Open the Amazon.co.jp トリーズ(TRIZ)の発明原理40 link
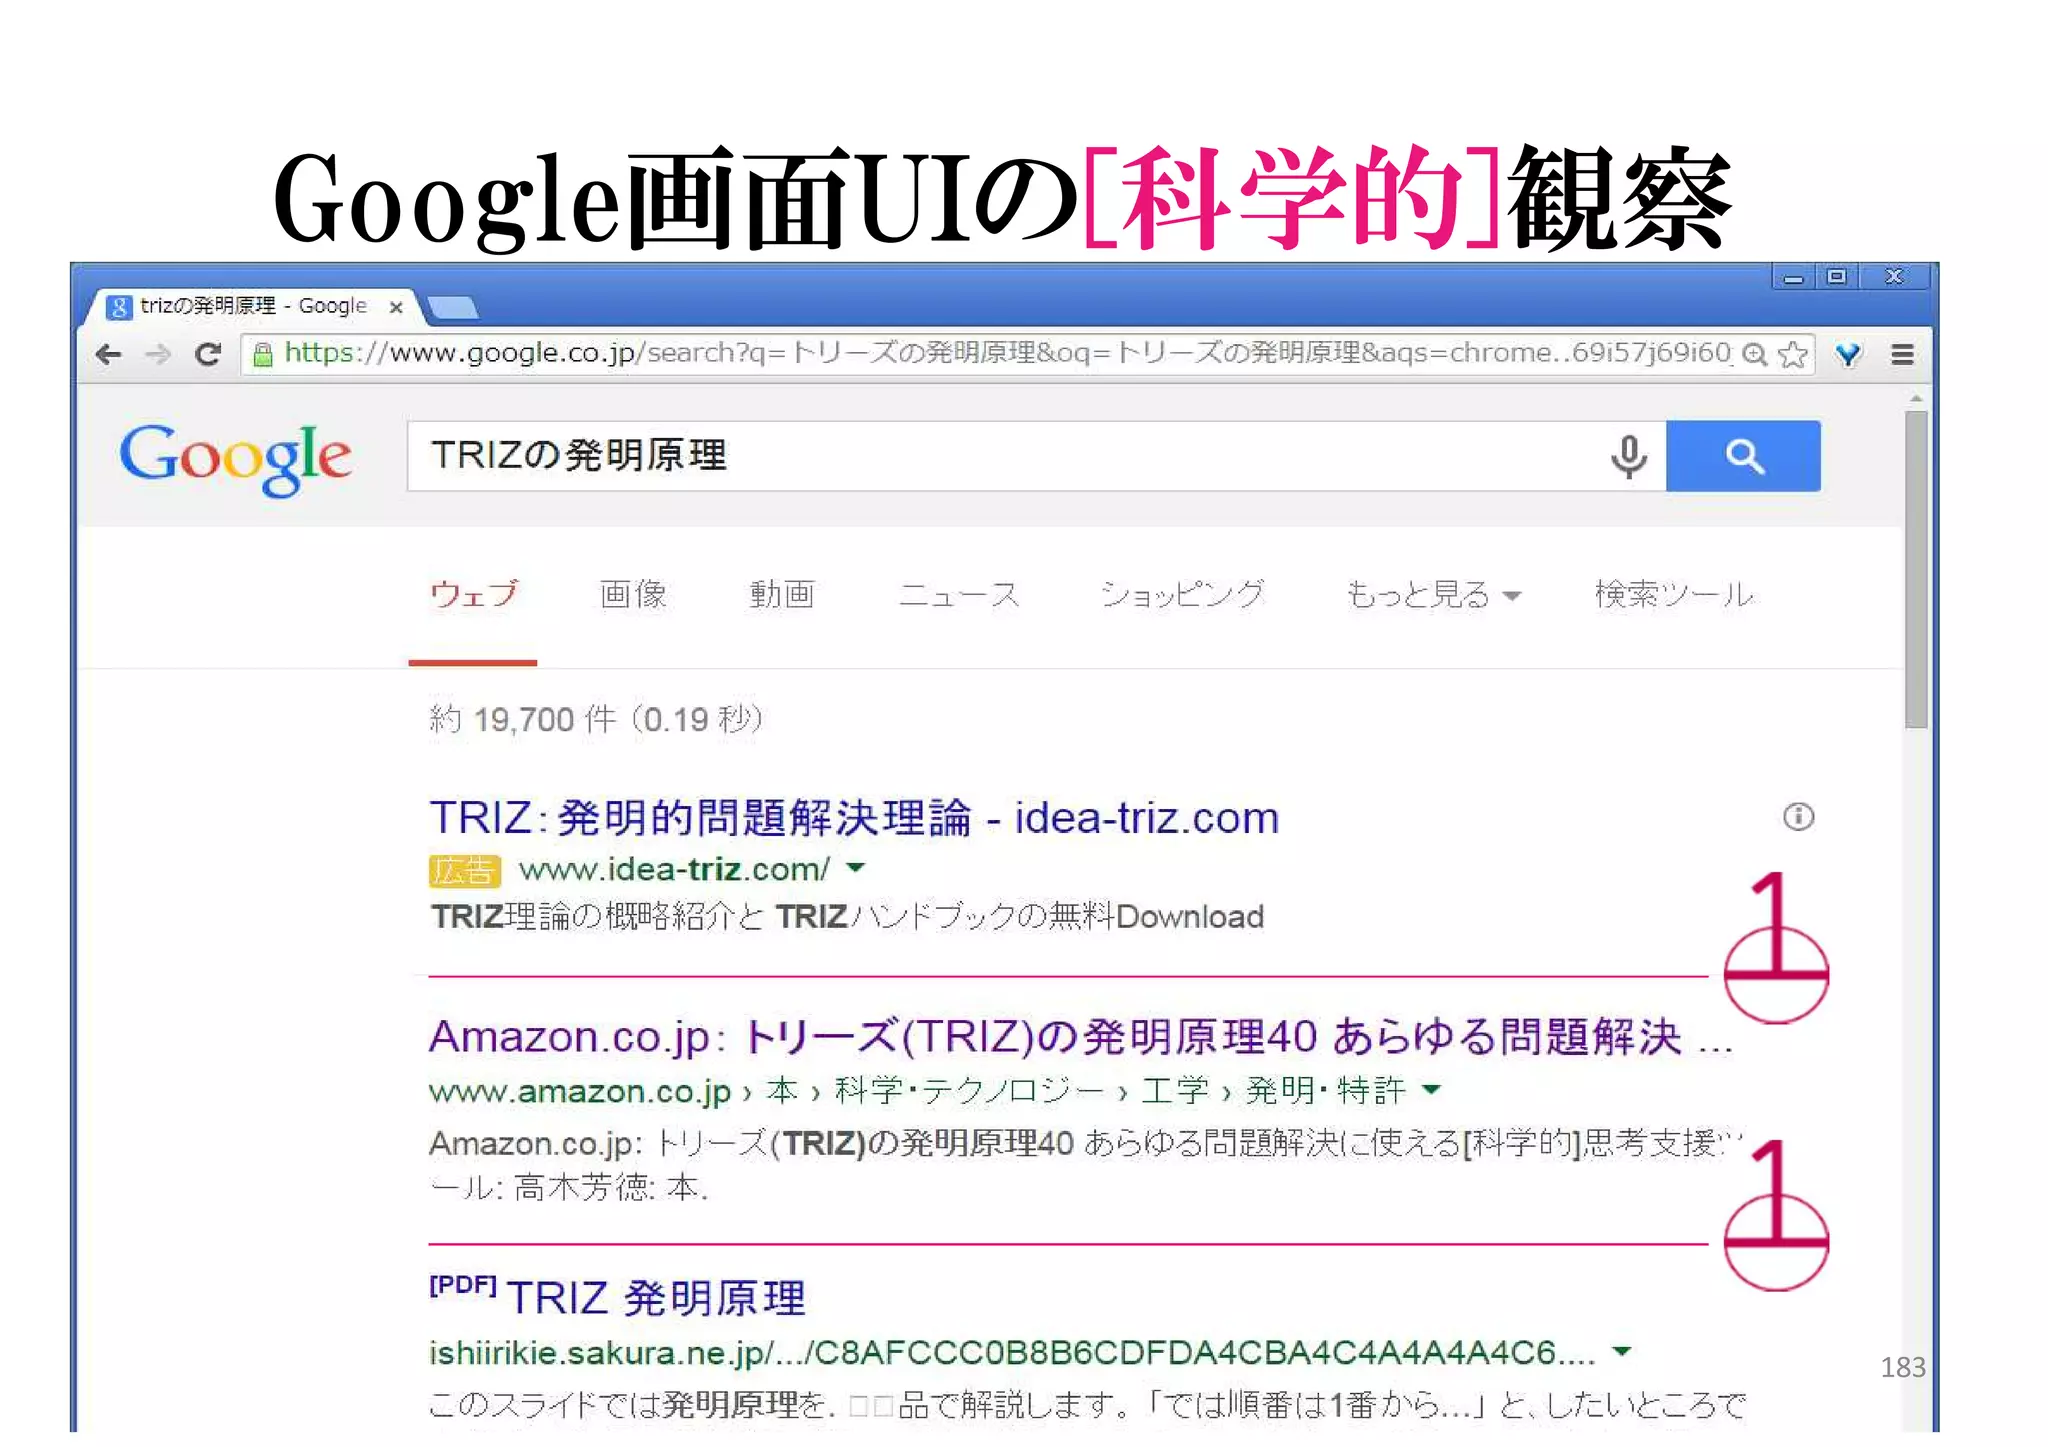 pos(1080,1037)
